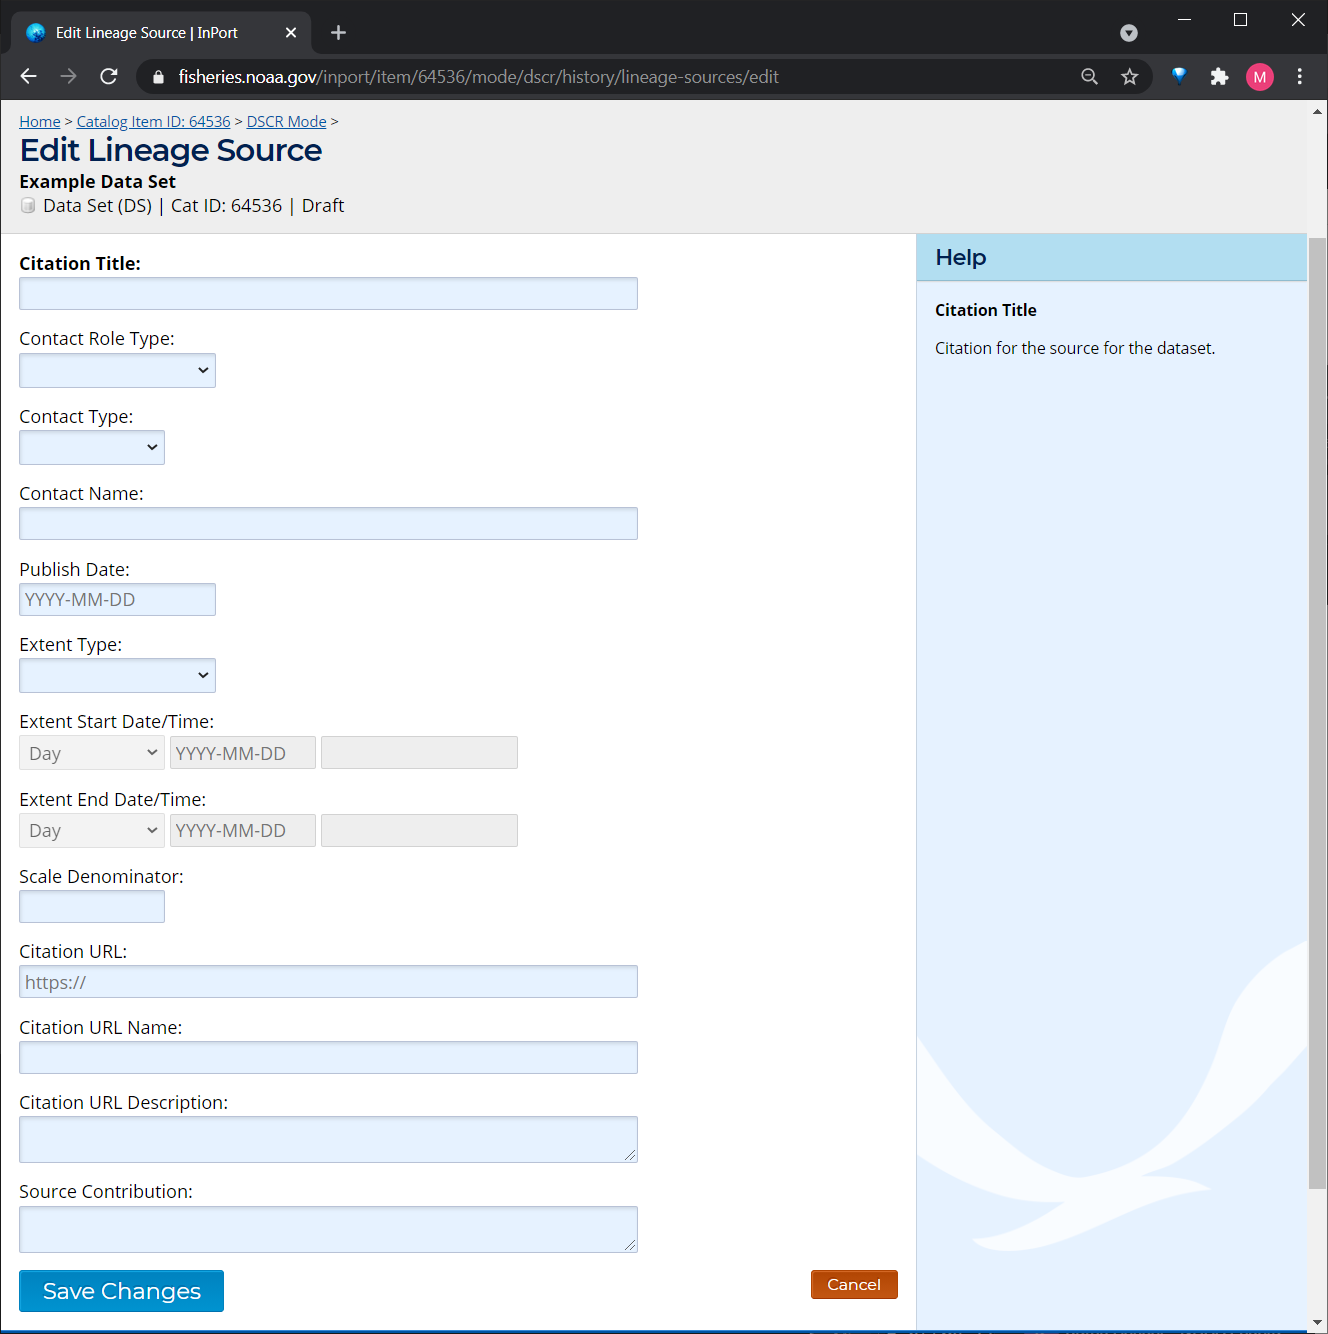
Task: Go back using the browser back arrow
Action: [28, 76]
